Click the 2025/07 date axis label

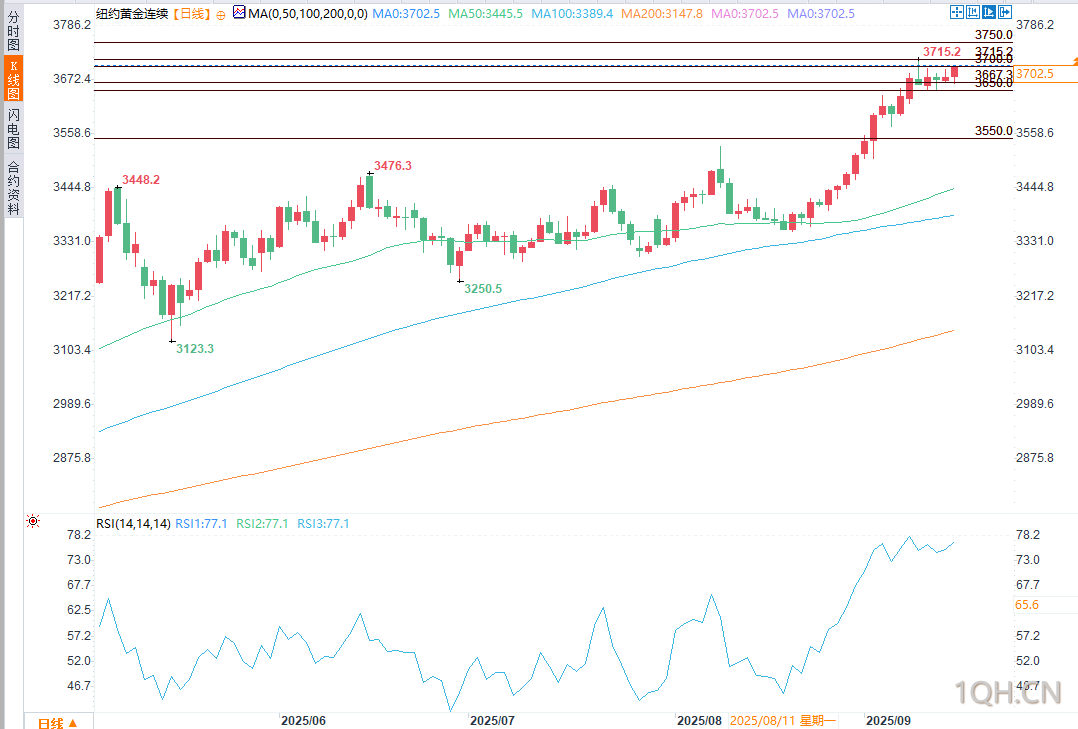pos(492,721)
